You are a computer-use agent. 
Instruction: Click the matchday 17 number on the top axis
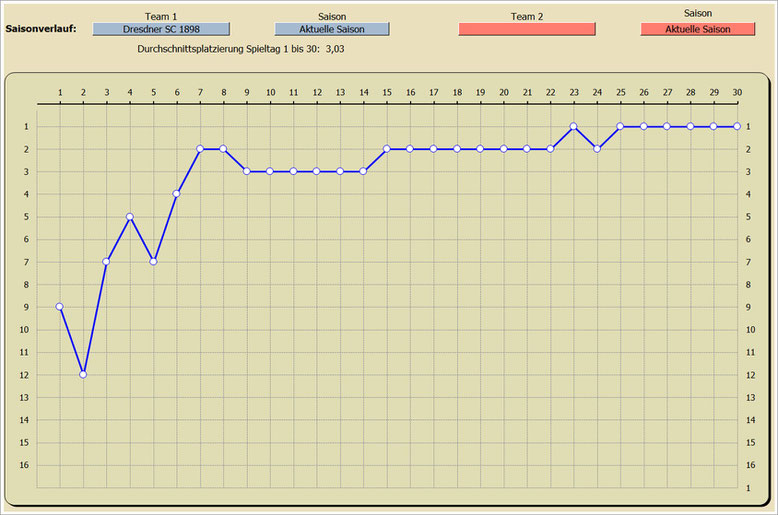(434, 92)
